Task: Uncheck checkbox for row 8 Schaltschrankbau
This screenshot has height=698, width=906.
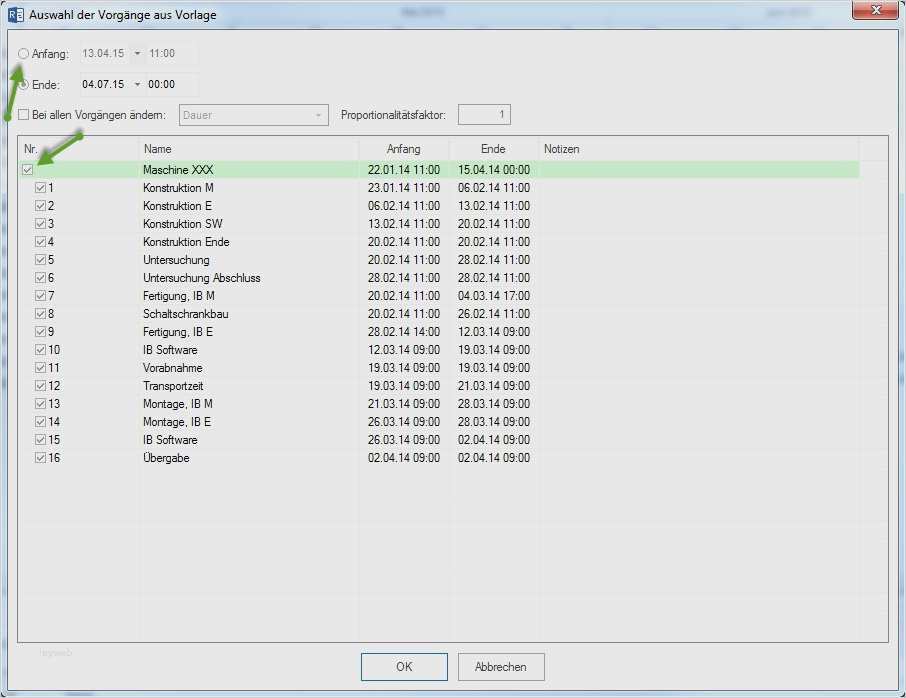Action: [x=40, y=314]
